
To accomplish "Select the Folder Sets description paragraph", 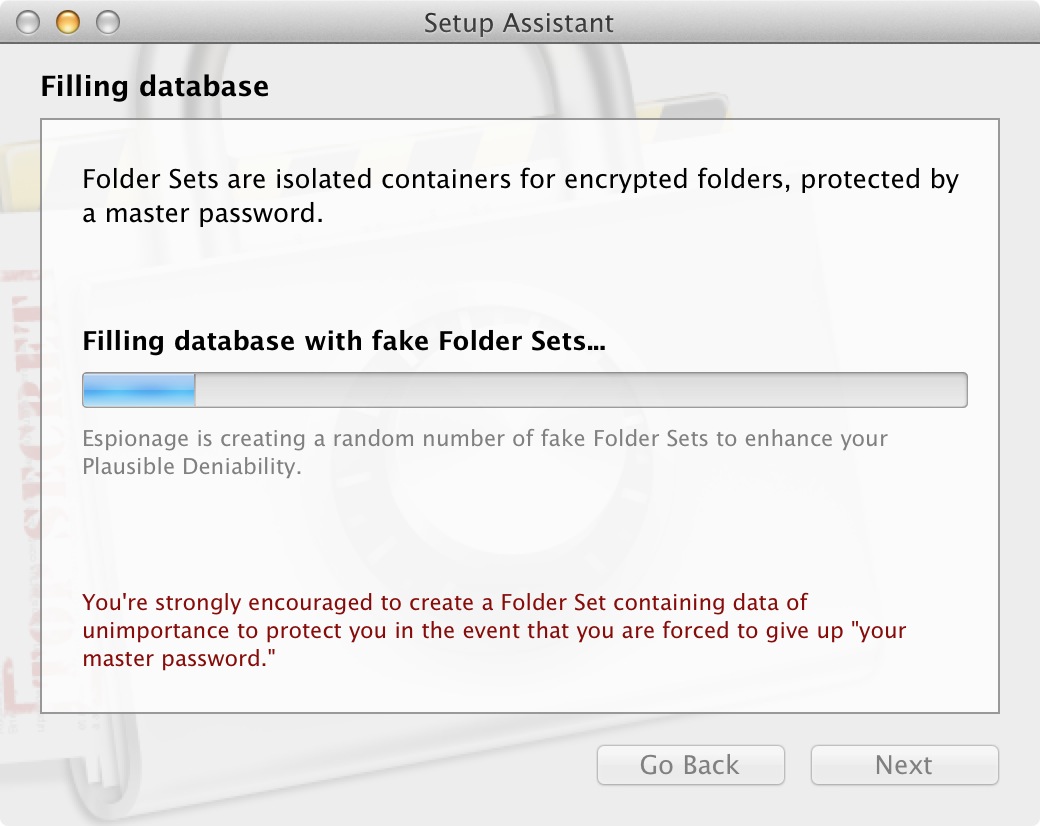I will click(520, 196).
